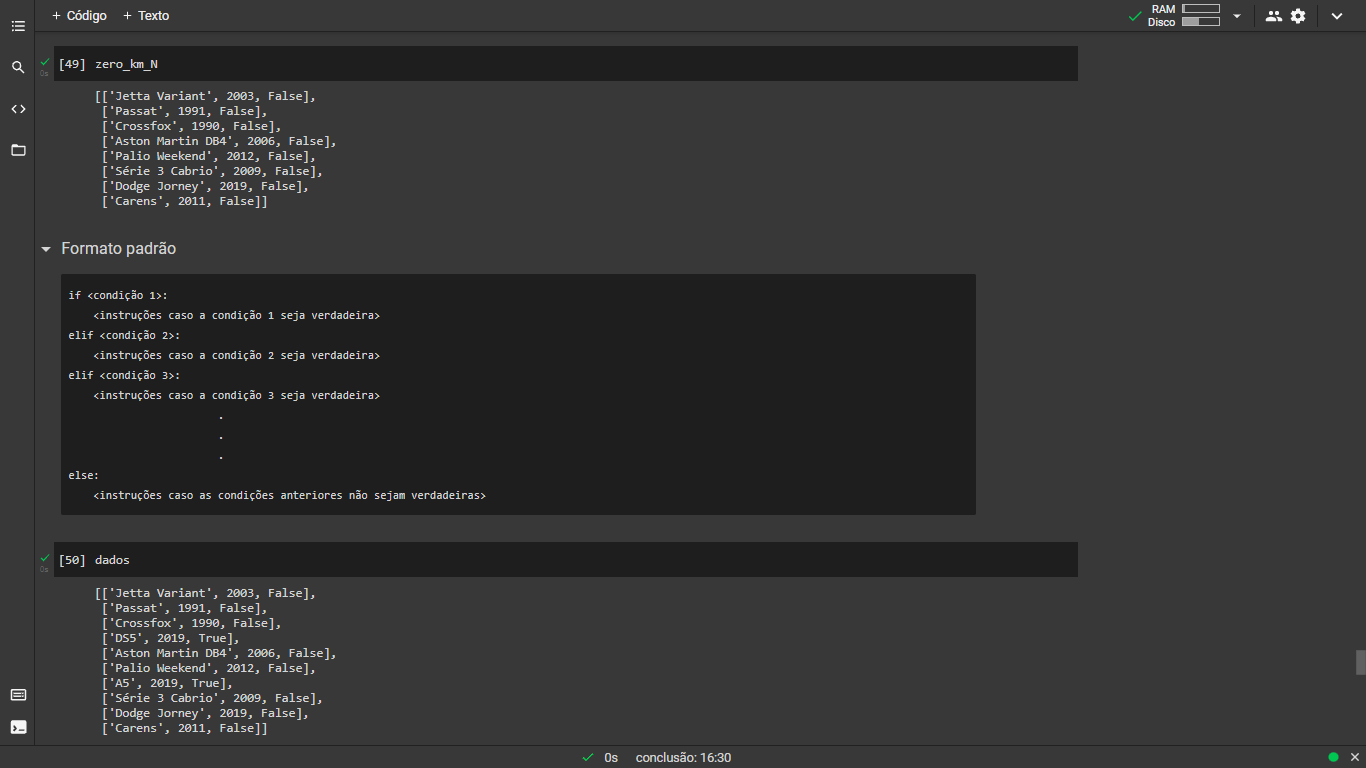Click the 'A5', 2019, True output row
The width and height of the screenshot is (1366, 768).
pos(167,683)
